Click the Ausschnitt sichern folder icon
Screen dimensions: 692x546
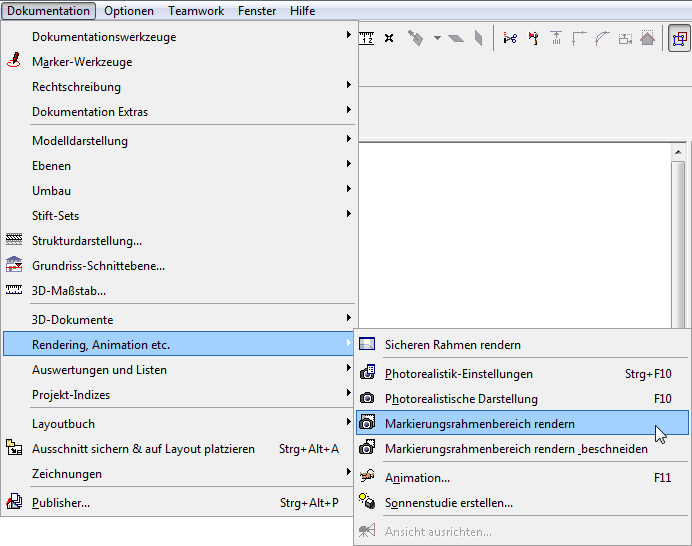click(x=14, y=448)
